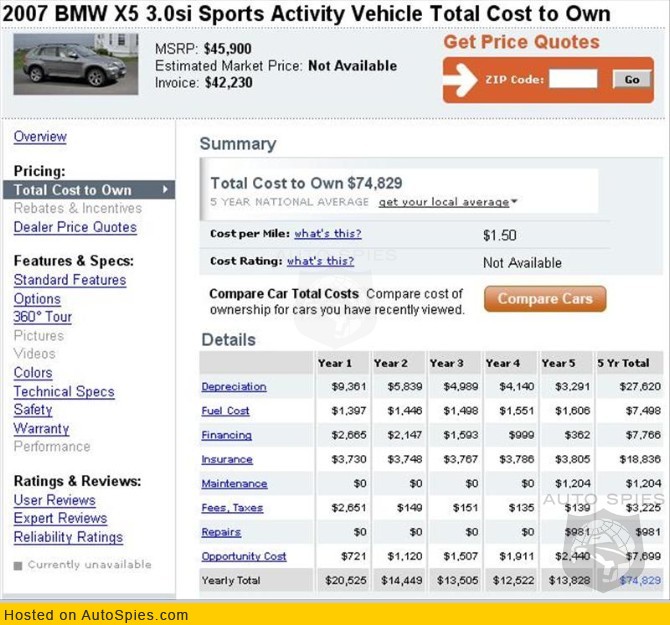Click the $18,836 insurance total cell
Screen dimensions: 670x625
point(640,460)
